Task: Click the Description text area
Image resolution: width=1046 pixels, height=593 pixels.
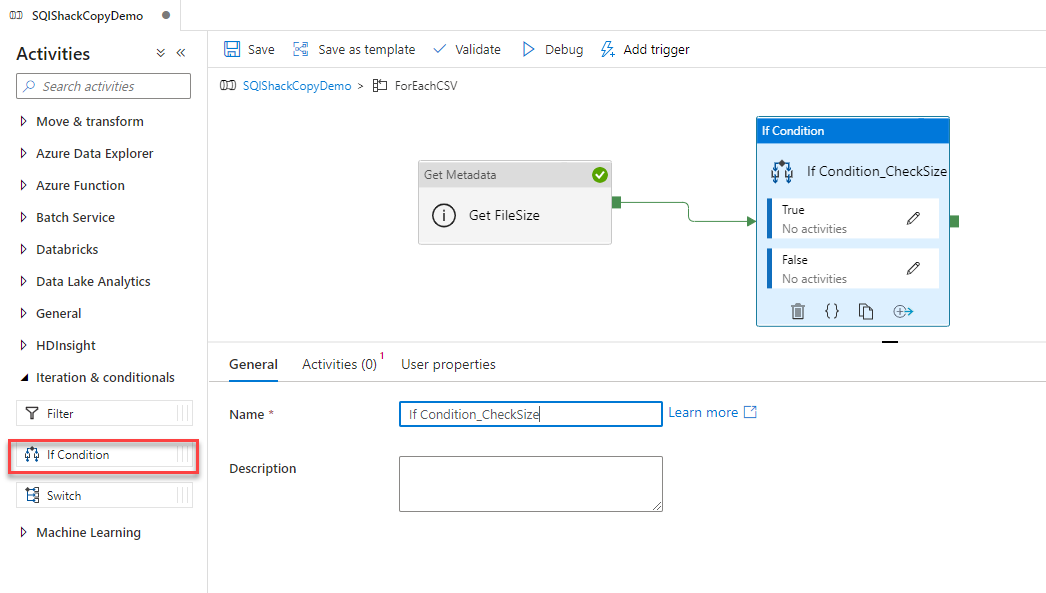Action: coord(530,484)
